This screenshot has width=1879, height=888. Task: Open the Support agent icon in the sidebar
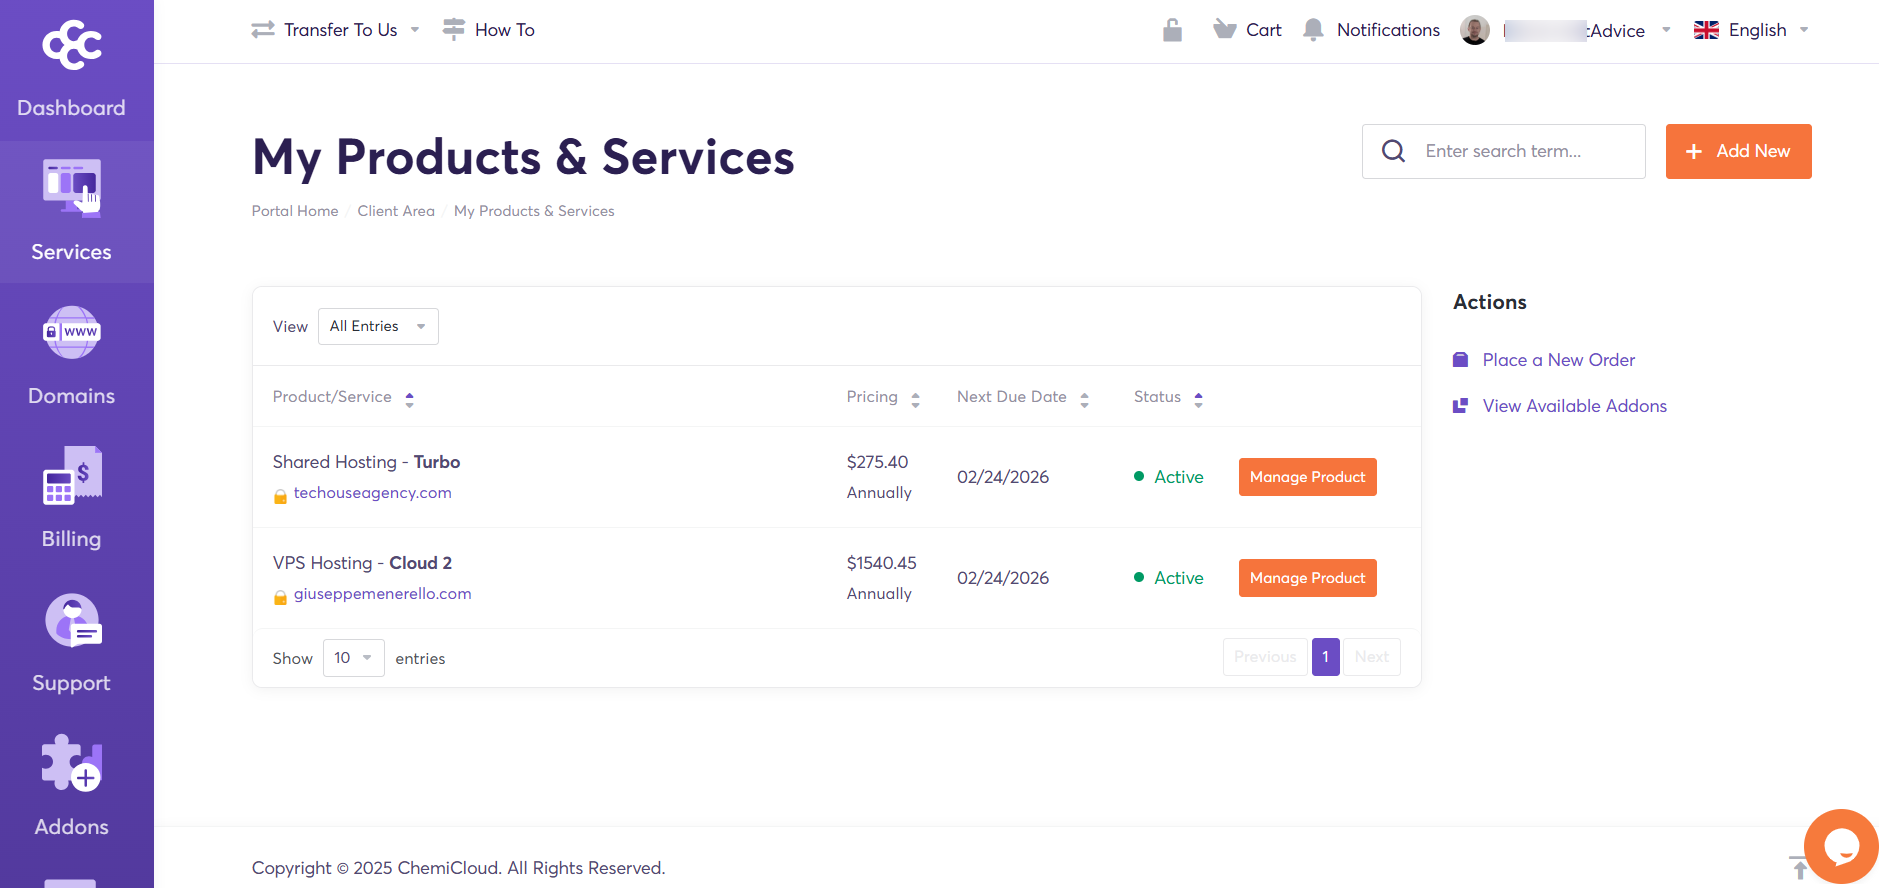click(x=73, y=621)
